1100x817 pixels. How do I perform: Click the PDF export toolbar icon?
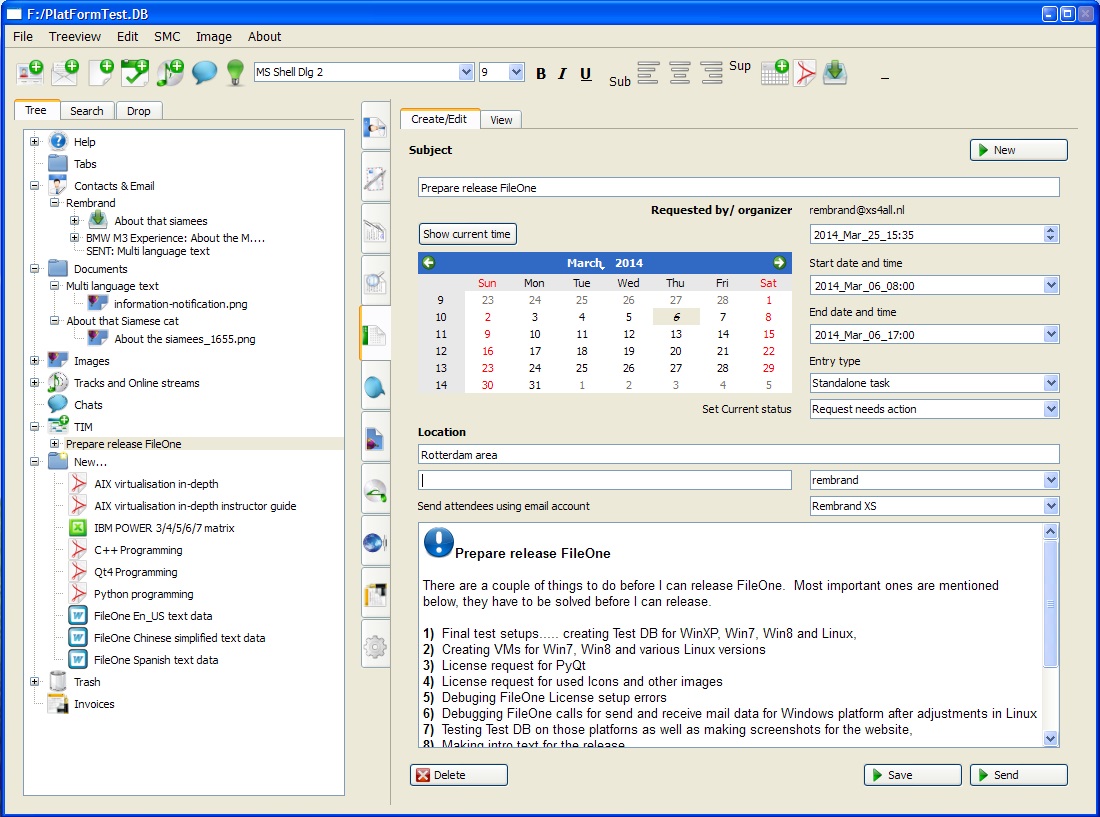click(x=805, y=73)
